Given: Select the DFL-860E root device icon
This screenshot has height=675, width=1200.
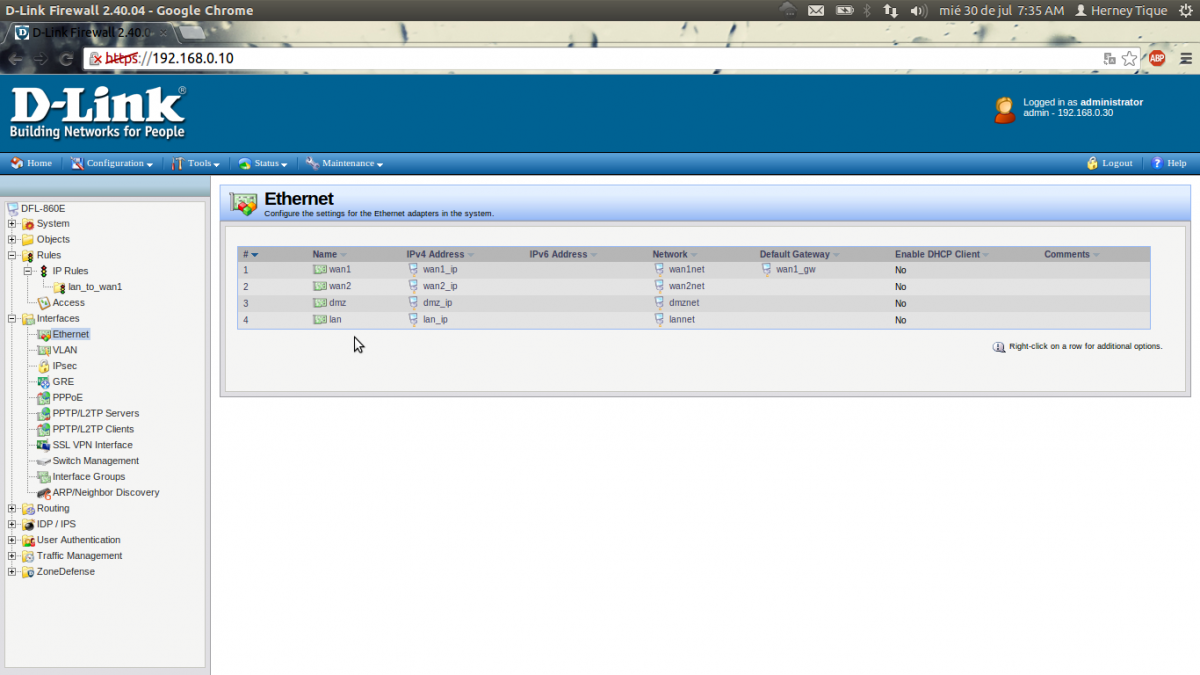Looking at the screenshot, I should pyautogui.click(x=12, y=208).
